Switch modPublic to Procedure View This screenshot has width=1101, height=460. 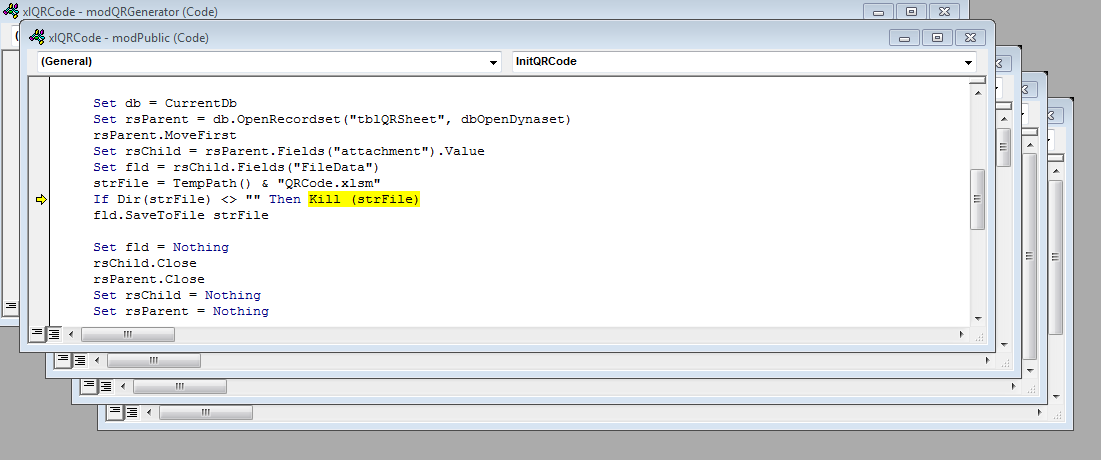pyautogui.click(x=37, y=335)
